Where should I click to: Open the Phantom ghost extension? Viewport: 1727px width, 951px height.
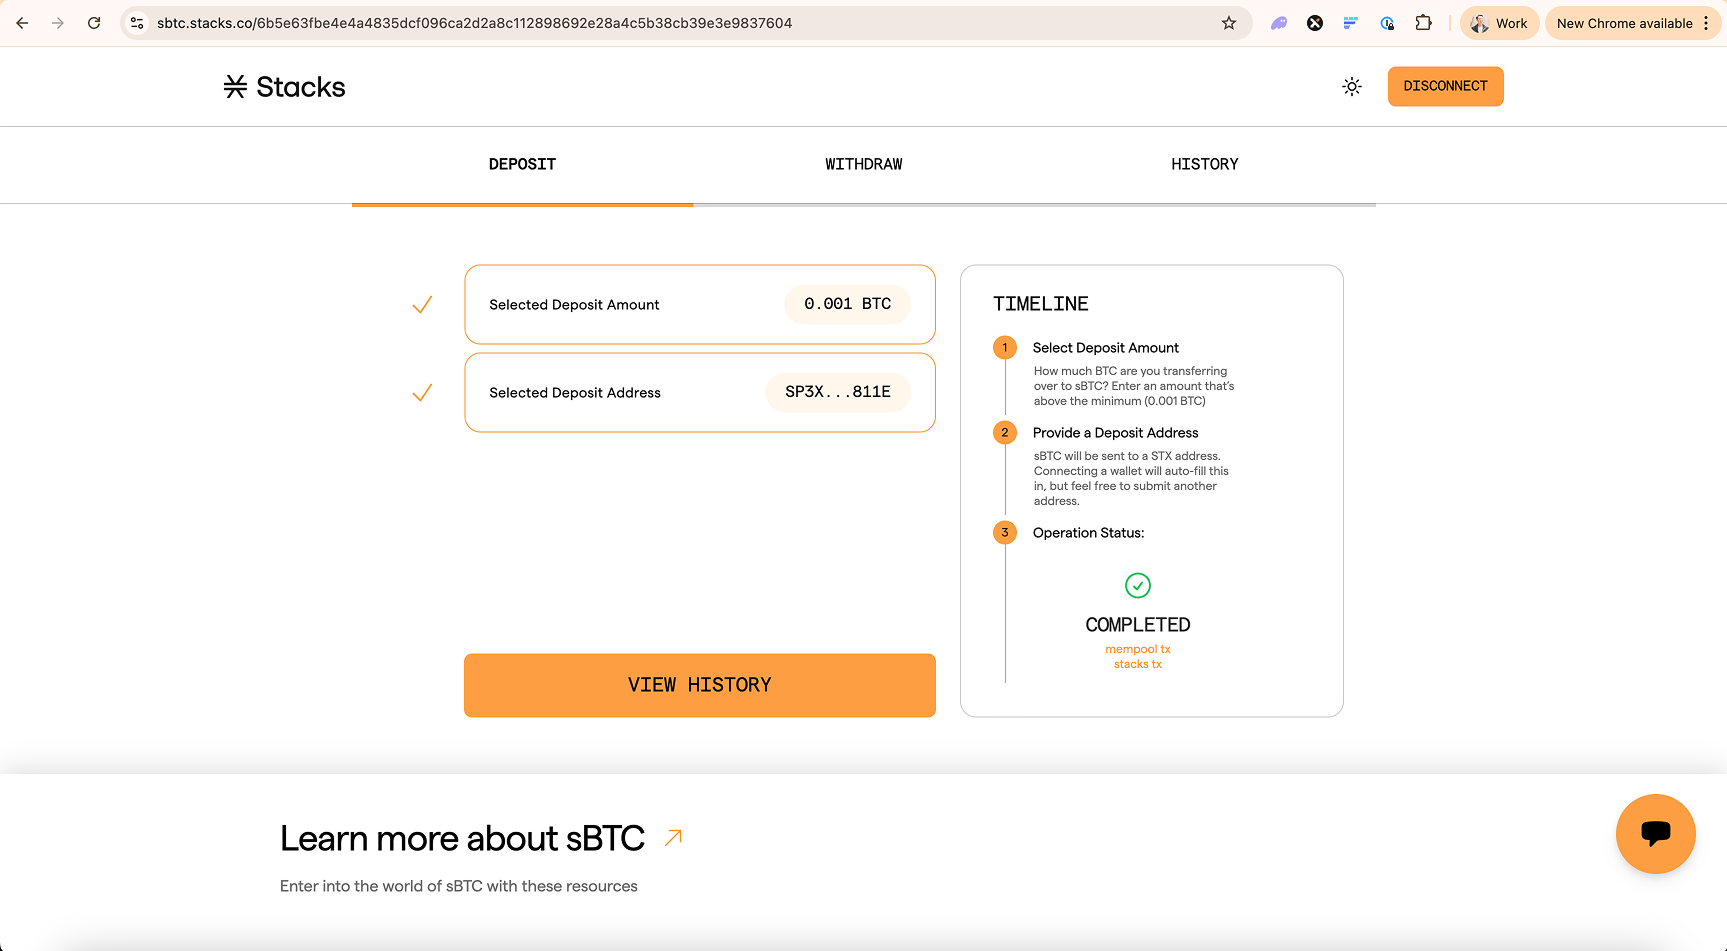(1279, 23)
